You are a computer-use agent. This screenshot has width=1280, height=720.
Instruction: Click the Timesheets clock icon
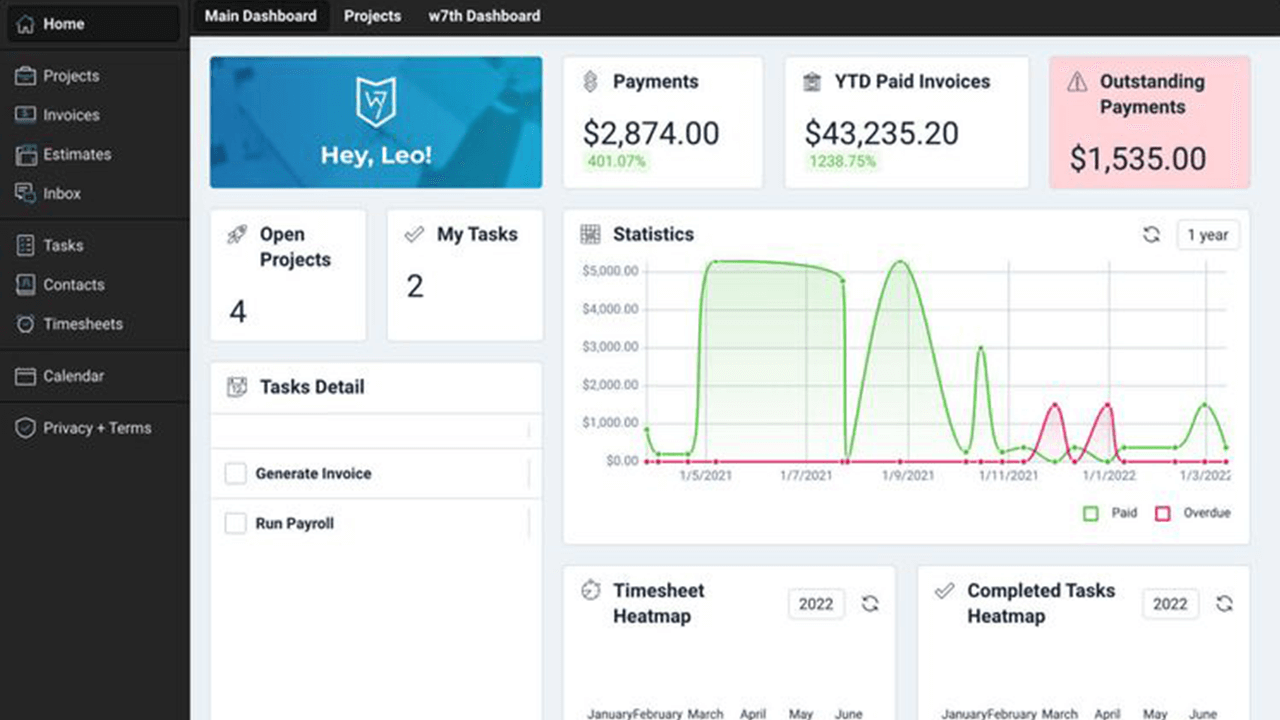coord(26,324)
